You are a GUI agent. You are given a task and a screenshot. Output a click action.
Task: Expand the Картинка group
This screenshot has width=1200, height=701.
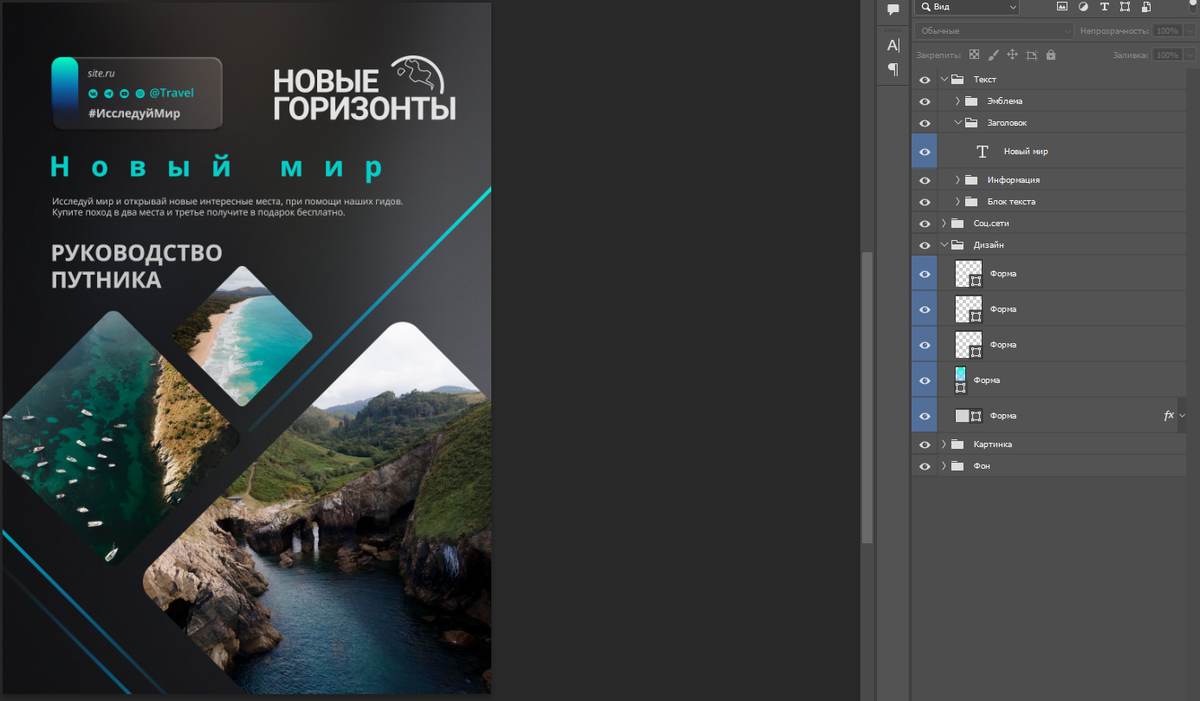click(x=943, y=444)
